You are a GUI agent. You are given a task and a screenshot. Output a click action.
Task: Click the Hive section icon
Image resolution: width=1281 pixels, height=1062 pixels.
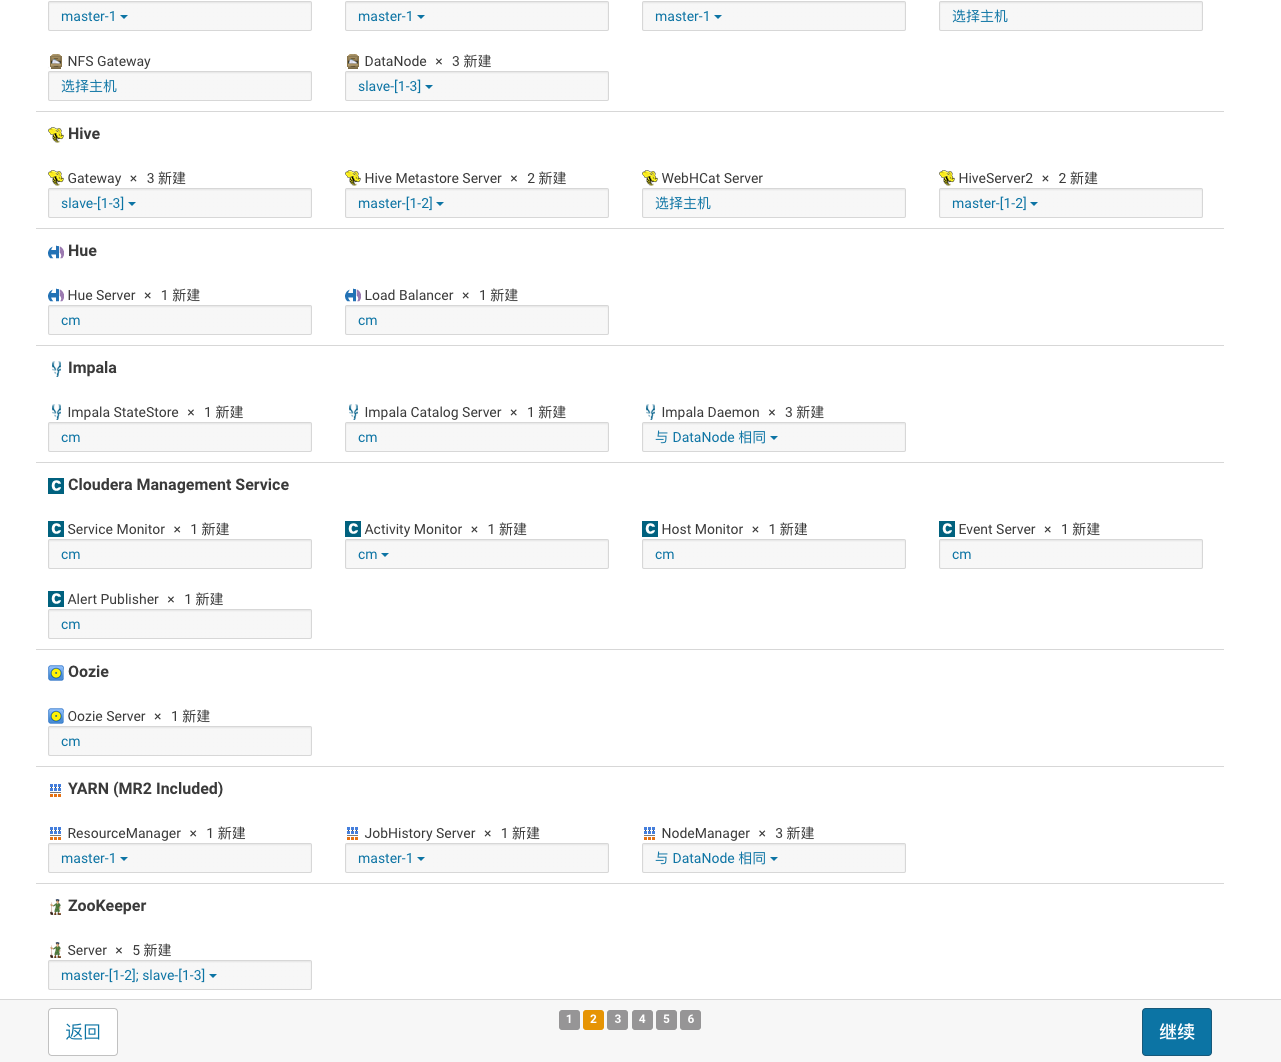click(x=56, y=135)
